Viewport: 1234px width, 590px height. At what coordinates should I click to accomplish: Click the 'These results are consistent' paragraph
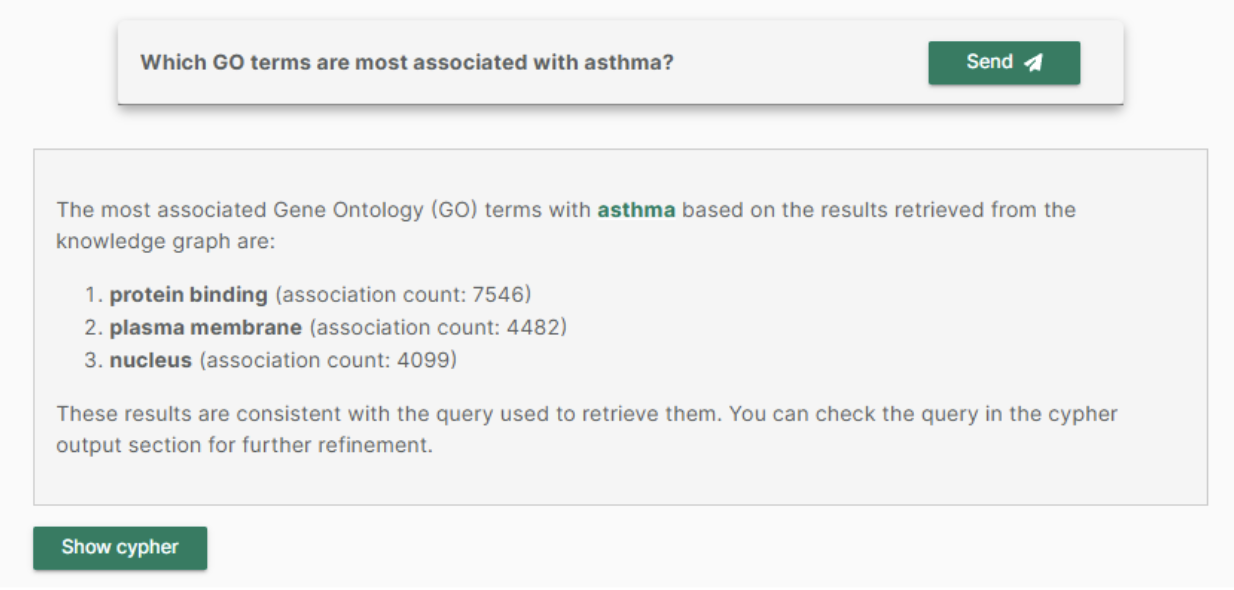[x=587, y=429]
